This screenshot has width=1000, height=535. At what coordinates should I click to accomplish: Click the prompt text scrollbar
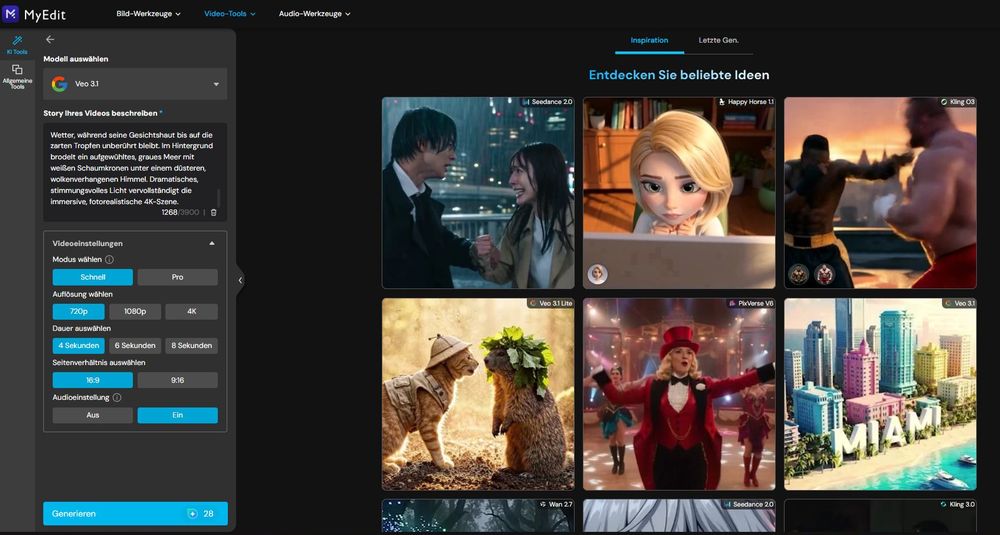219,198
